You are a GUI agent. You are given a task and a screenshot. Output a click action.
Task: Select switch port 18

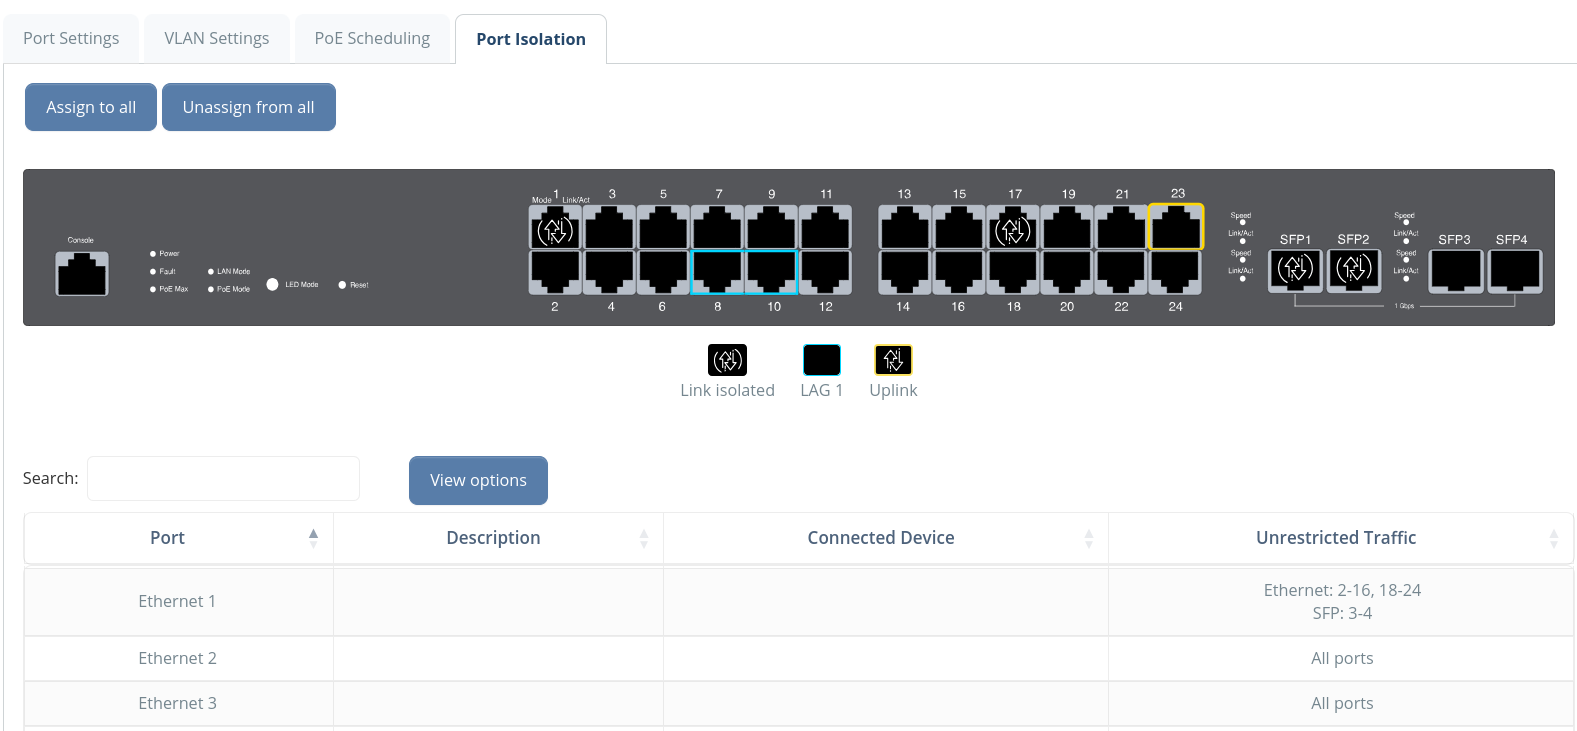click(x=1013, y=272)
